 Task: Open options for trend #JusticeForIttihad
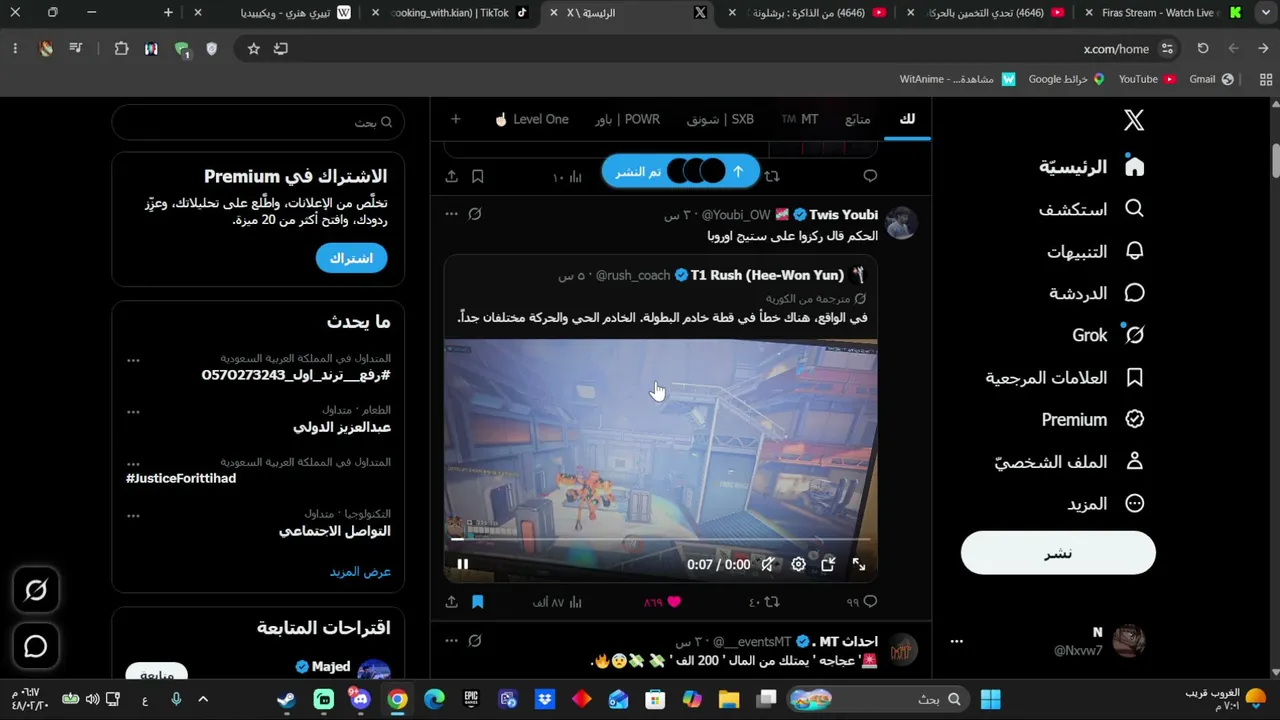point(133,463)
